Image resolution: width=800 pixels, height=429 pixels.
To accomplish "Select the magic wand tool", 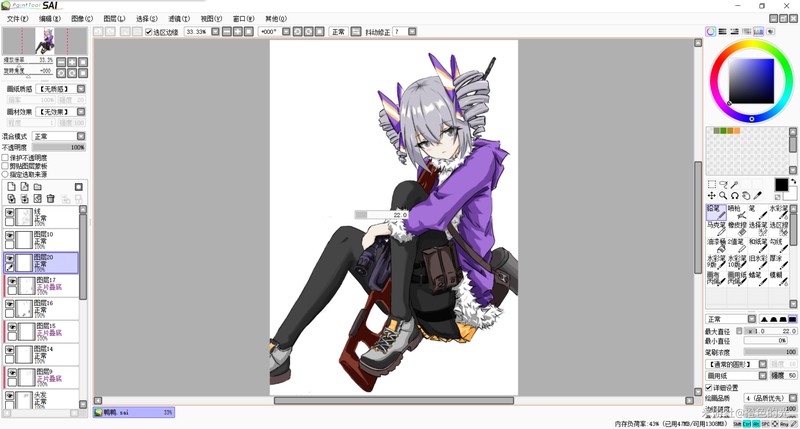I will pyautogui.click(x=735, y=184).
